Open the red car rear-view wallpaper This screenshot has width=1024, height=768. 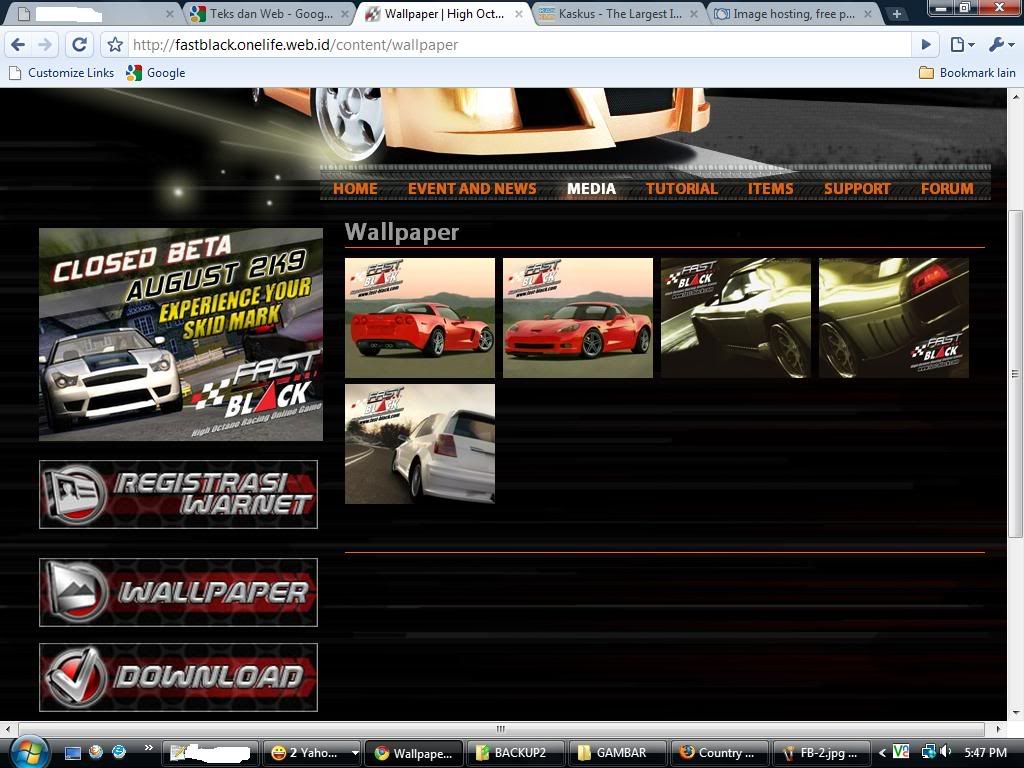pos(420,318)
